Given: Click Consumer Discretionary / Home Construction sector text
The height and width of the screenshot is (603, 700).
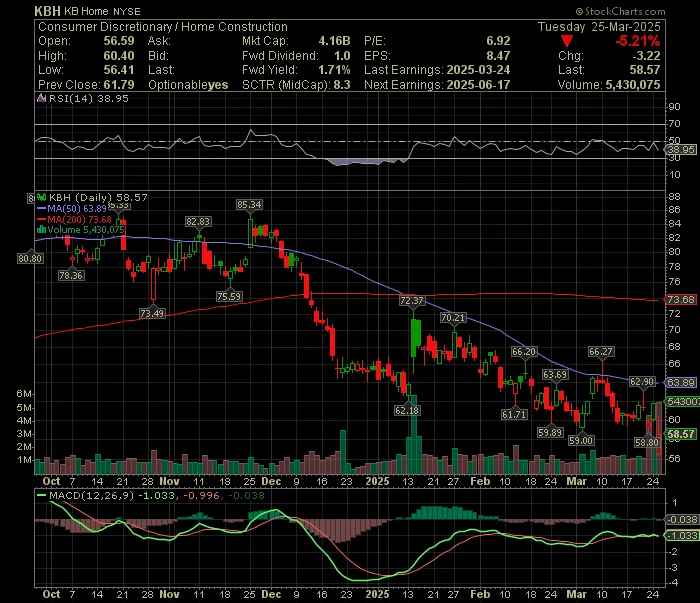Looking at the screenshot, I should (x=162, y=27).
